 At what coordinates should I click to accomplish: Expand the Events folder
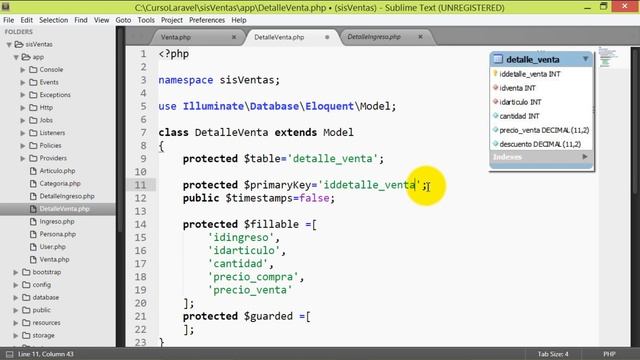pyautogui.click(x=23, y=82)
